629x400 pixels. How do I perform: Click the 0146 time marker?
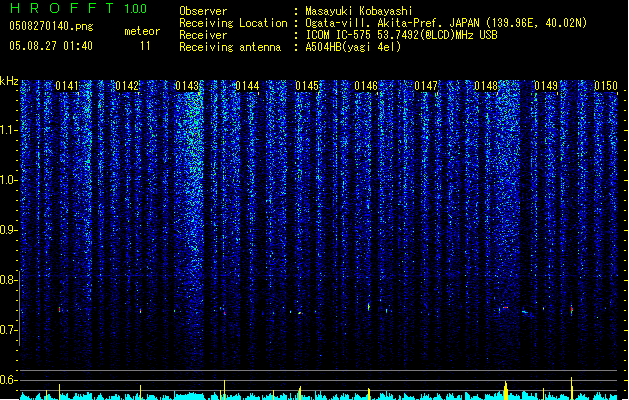(366, 86)
